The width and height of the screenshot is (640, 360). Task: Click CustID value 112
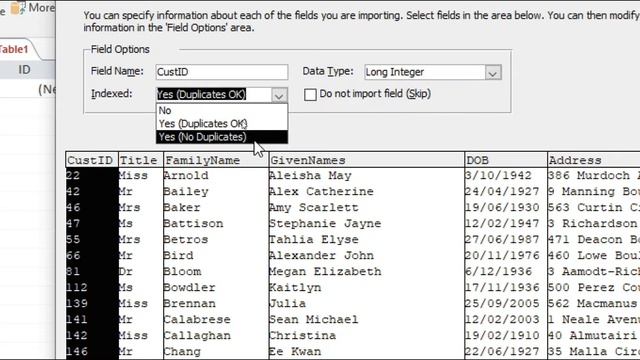(x=77, y=287)
